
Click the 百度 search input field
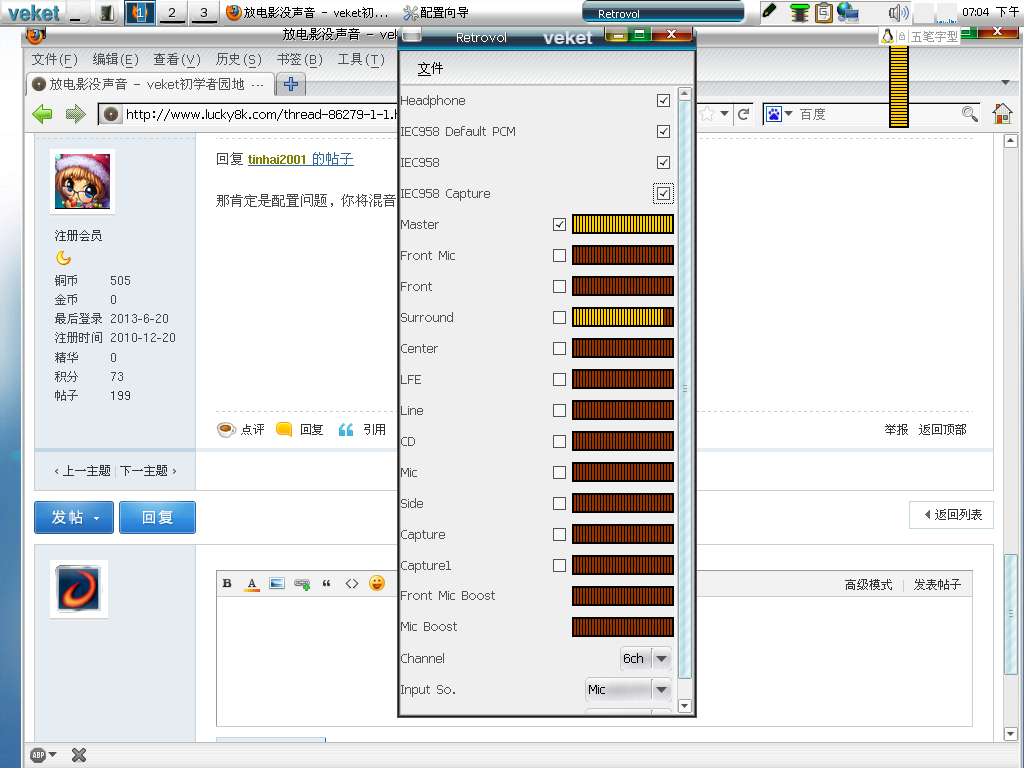[x=875, y=114]
